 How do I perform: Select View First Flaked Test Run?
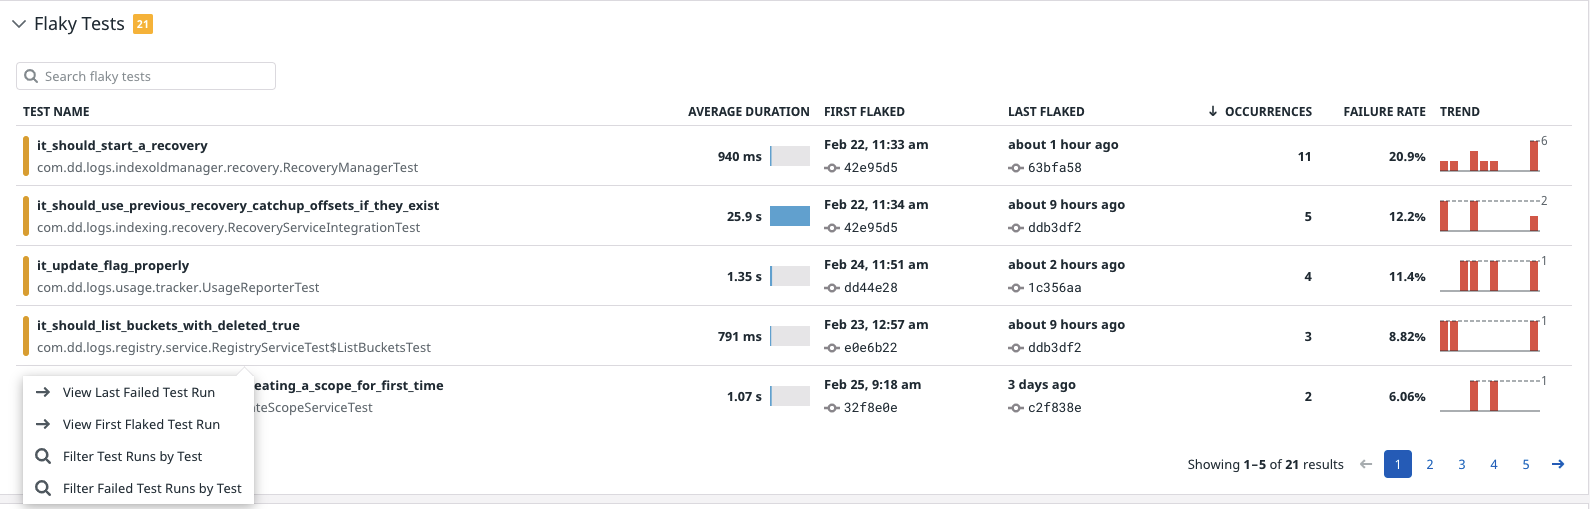141,424
